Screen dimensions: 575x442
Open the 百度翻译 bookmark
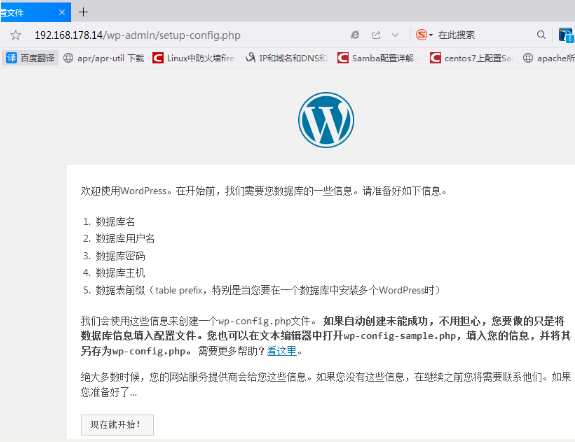[x=30, y=58]
